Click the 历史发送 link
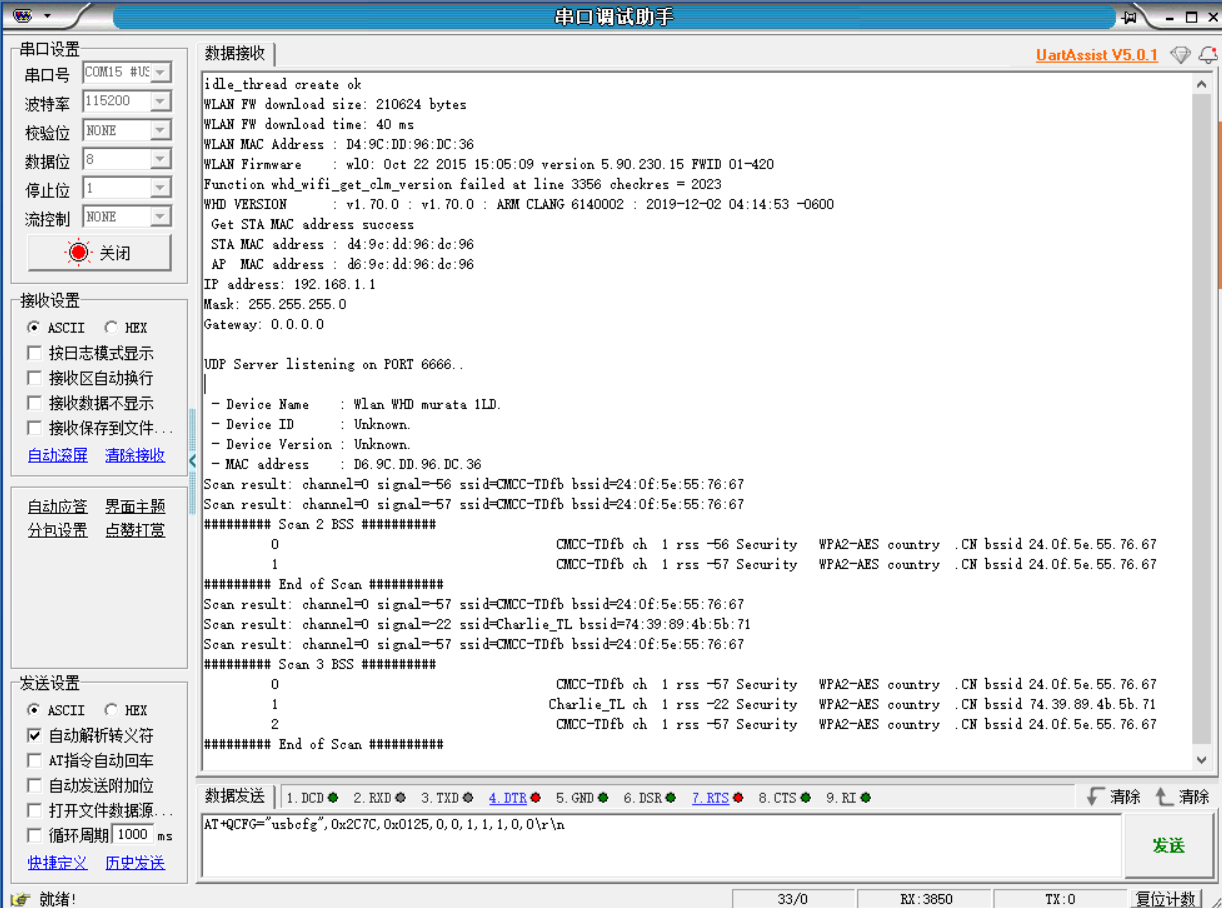Image resolution: width=1222 pixels, height=908 pixels. [x=135, y=863]
